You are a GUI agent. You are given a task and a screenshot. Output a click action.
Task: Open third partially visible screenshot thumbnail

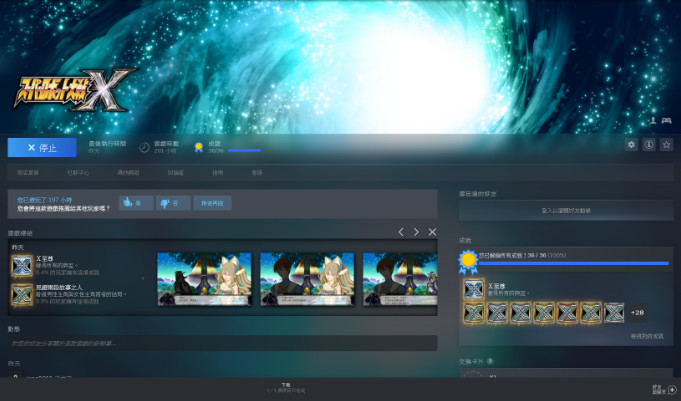click(x=400, y=279)
